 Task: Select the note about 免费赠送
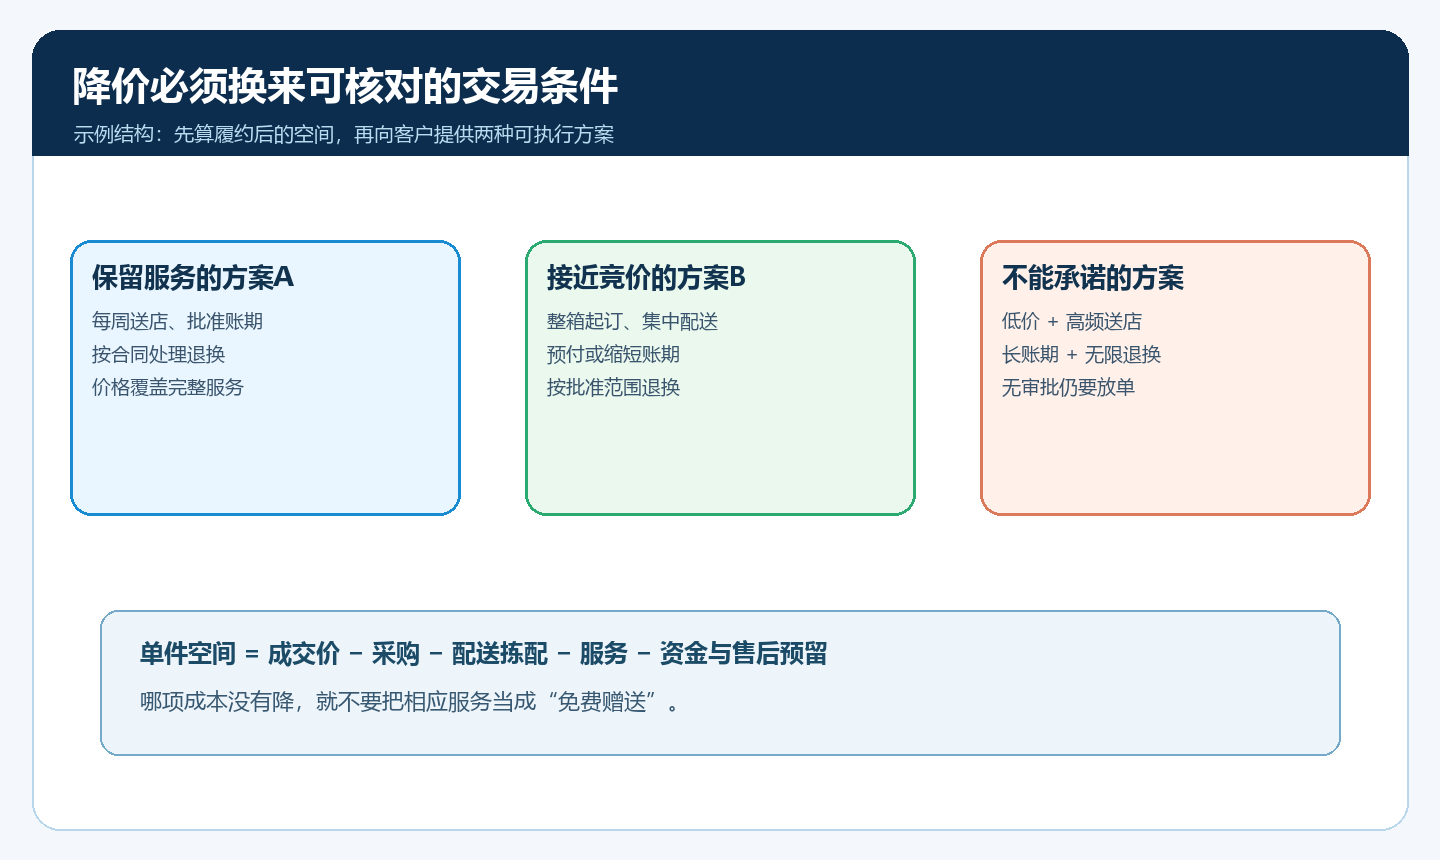[x=411, y=701]
